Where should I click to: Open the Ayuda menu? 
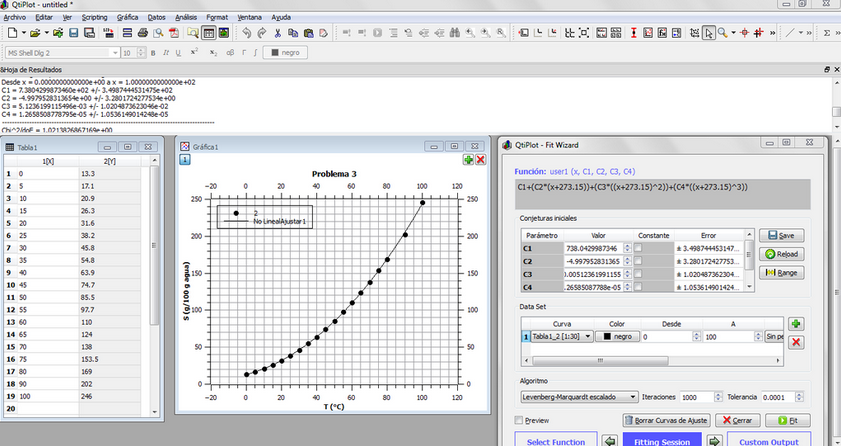[281, 17]
